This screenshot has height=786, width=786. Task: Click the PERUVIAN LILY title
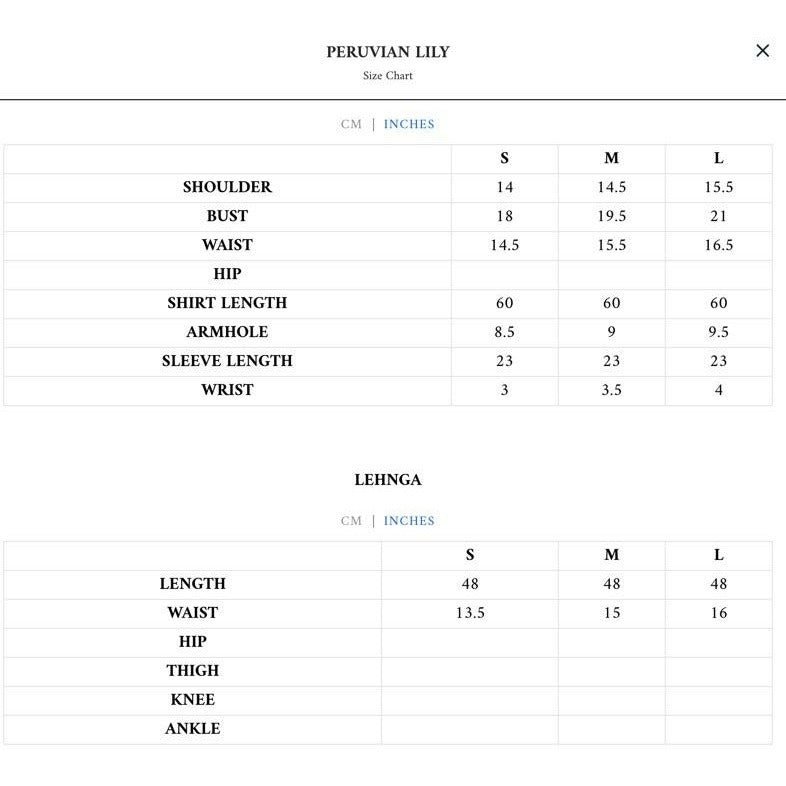pos(388,52)
